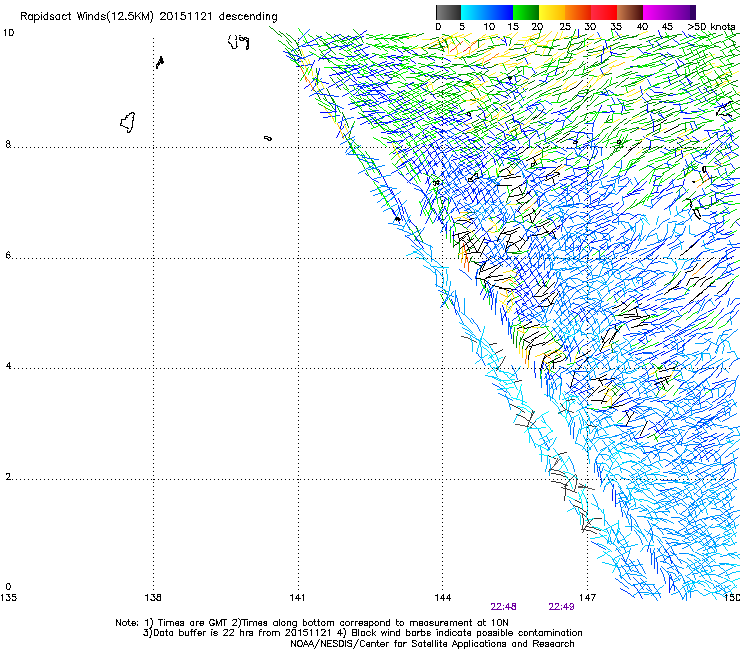The image size is (740, 650).
Task: Select the longitude 141 axis label
Action: tap(297, 598)
